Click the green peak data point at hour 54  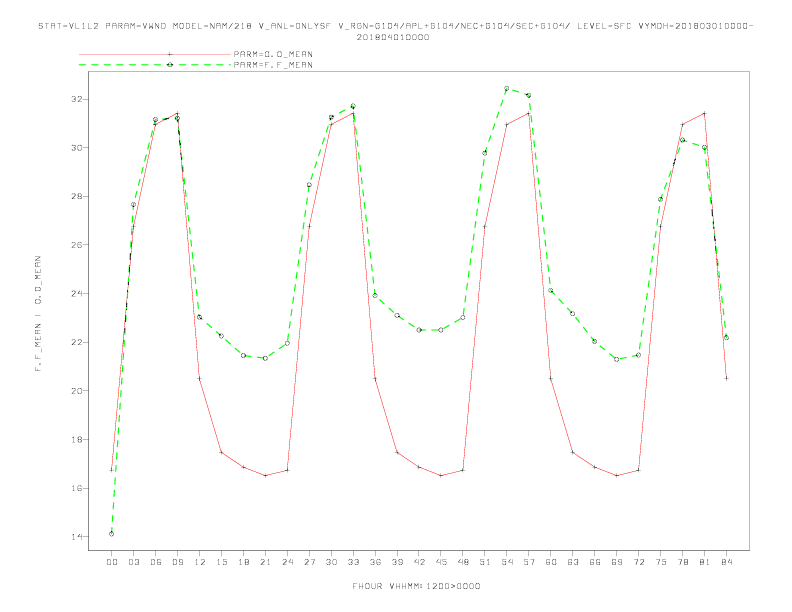507,88
